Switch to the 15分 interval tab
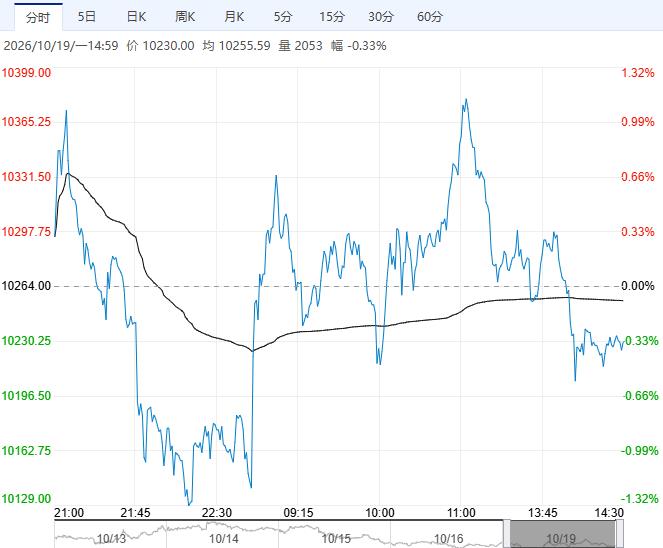 332,17
